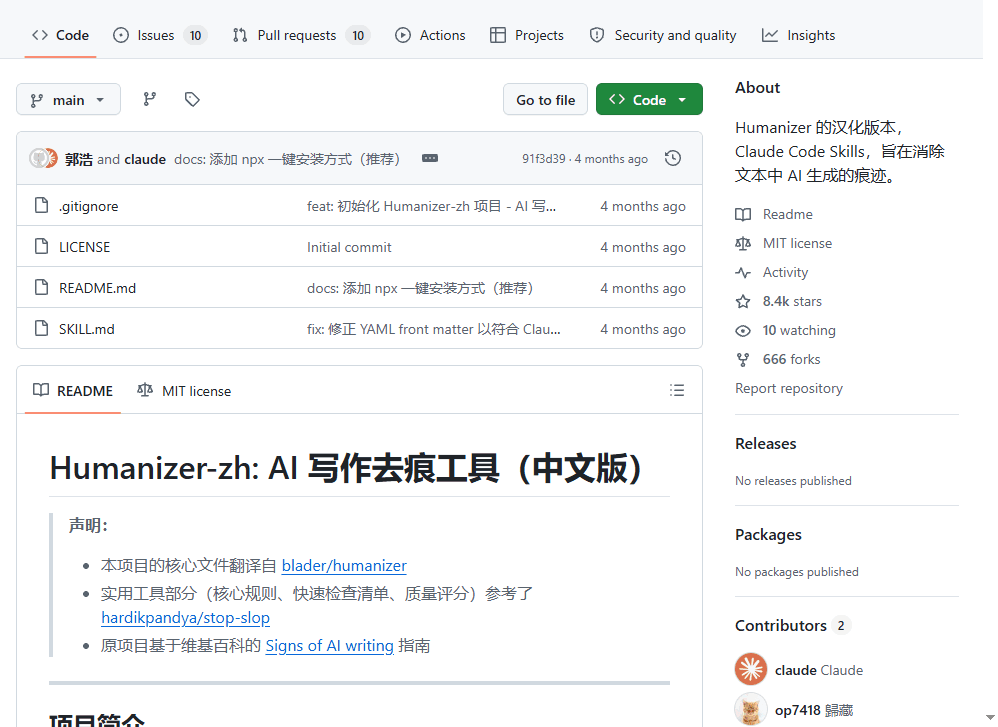
Task: Open the claude Claude contributor profile name
Action: tap(819, 670)
